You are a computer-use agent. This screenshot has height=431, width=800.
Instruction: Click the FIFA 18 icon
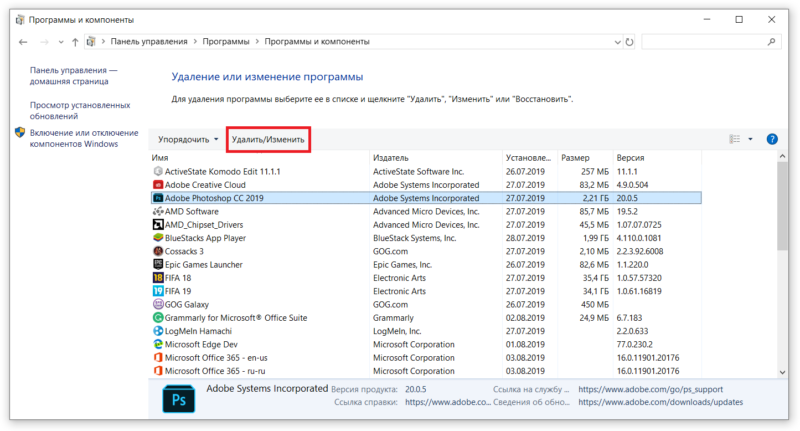(x=158, y=277)
